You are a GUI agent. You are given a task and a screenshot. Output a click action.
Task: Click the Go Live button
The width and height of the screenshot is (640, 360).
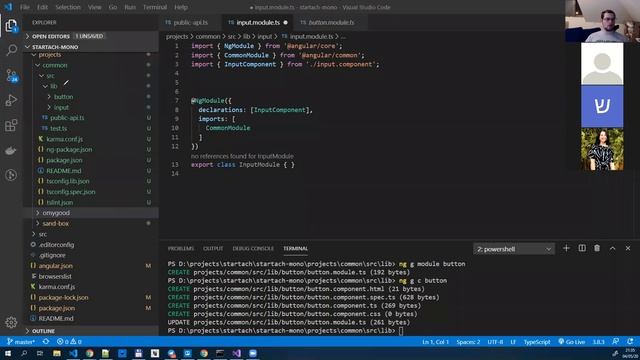[571, 342]
